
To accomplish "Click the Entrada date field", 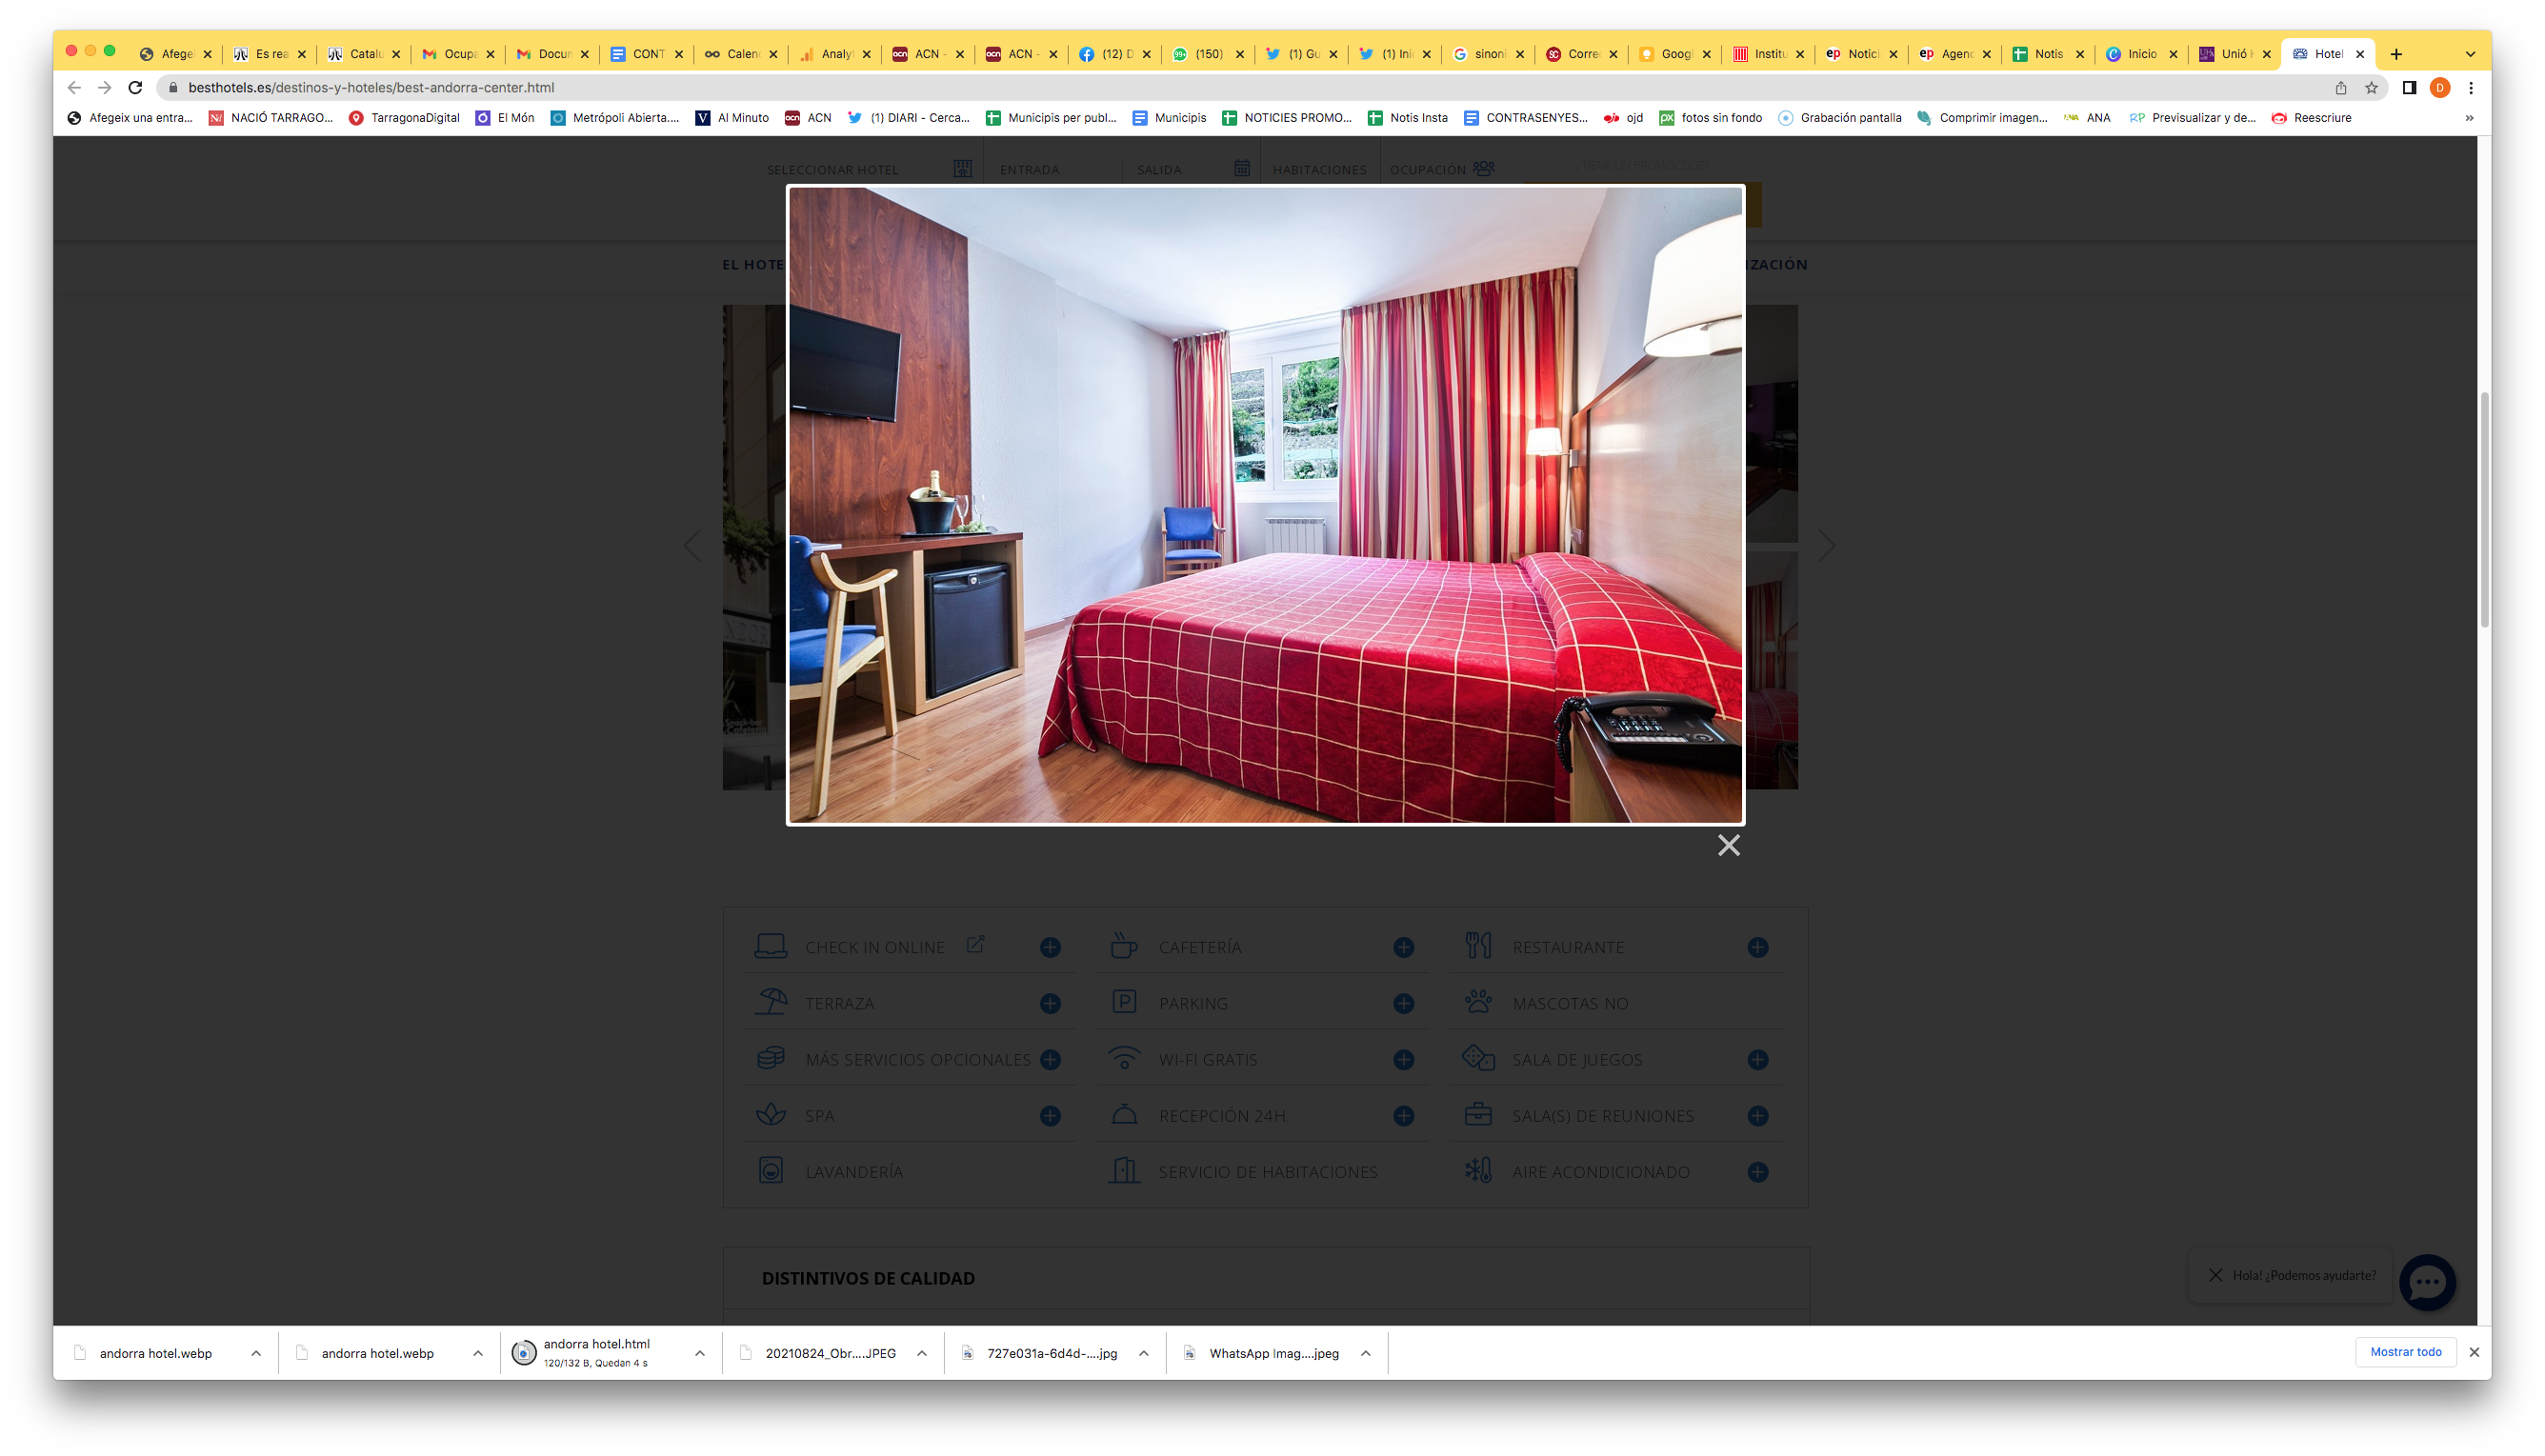I will (1054, 169).
